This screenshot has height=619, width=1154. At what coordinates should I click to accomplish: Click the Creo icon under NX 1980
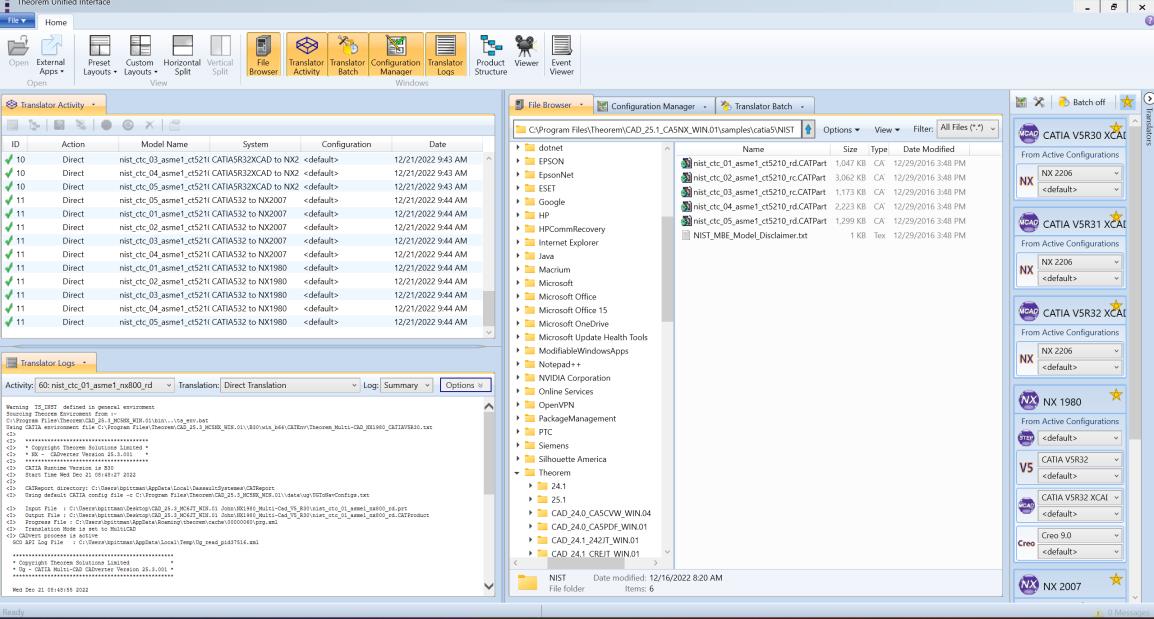1027,543
